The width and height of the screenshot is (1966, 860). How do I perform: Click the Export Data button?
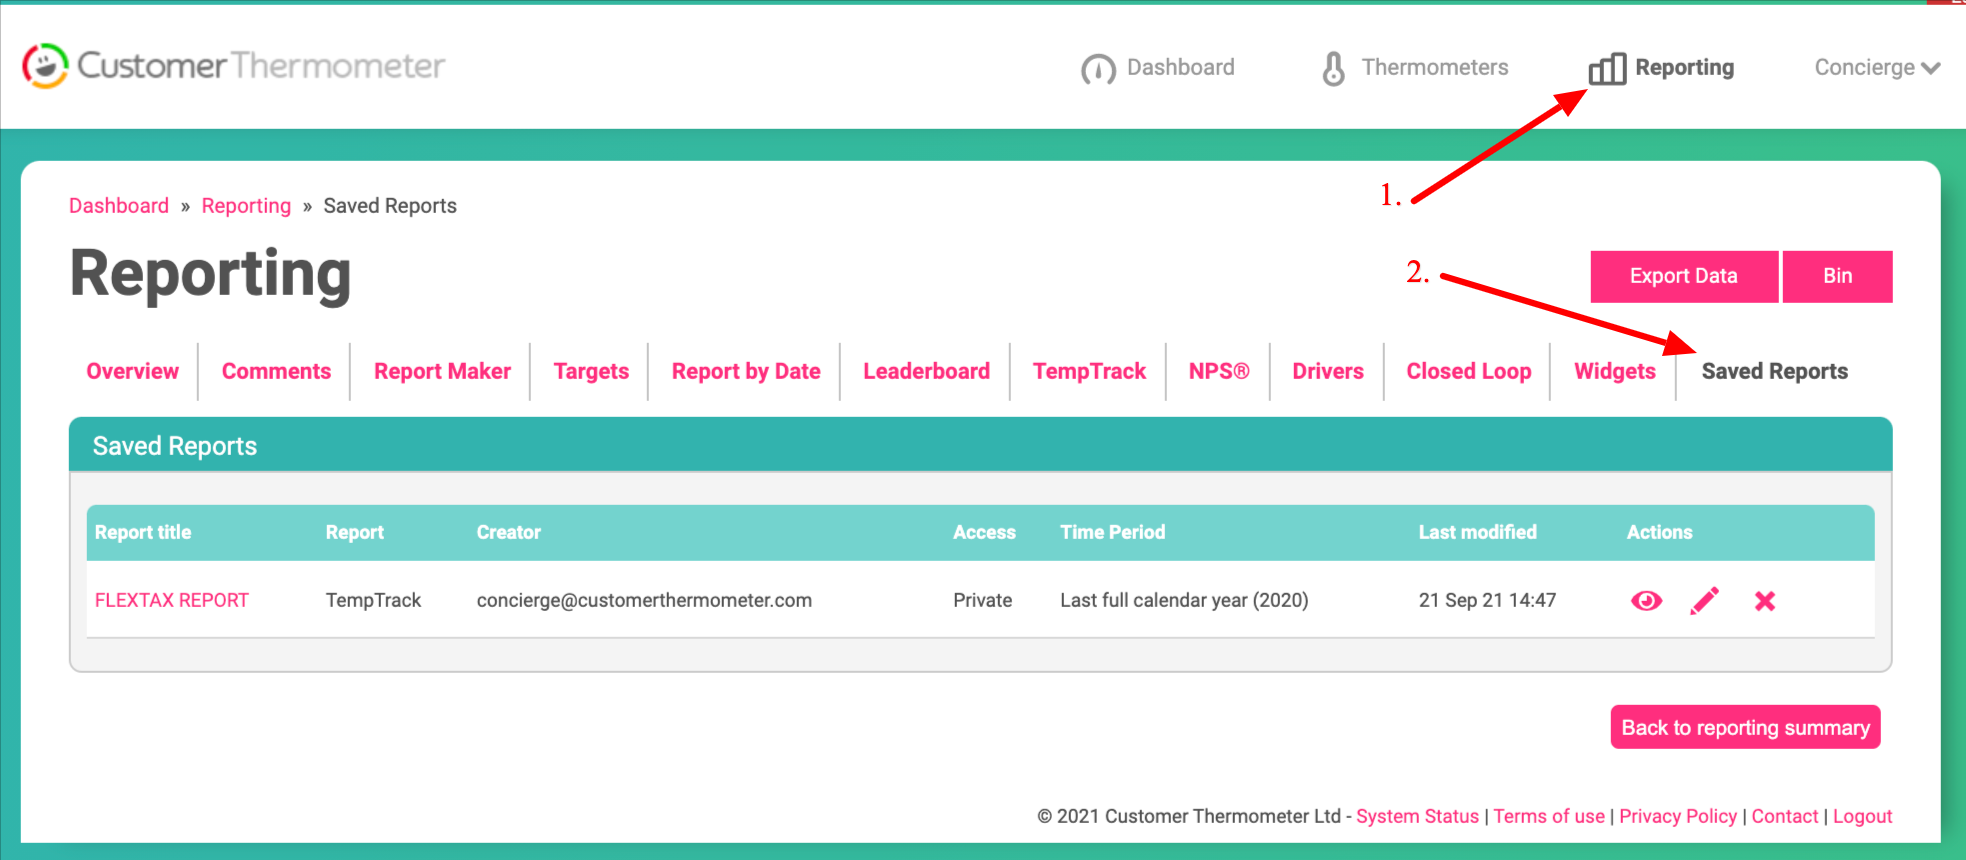1684,276
